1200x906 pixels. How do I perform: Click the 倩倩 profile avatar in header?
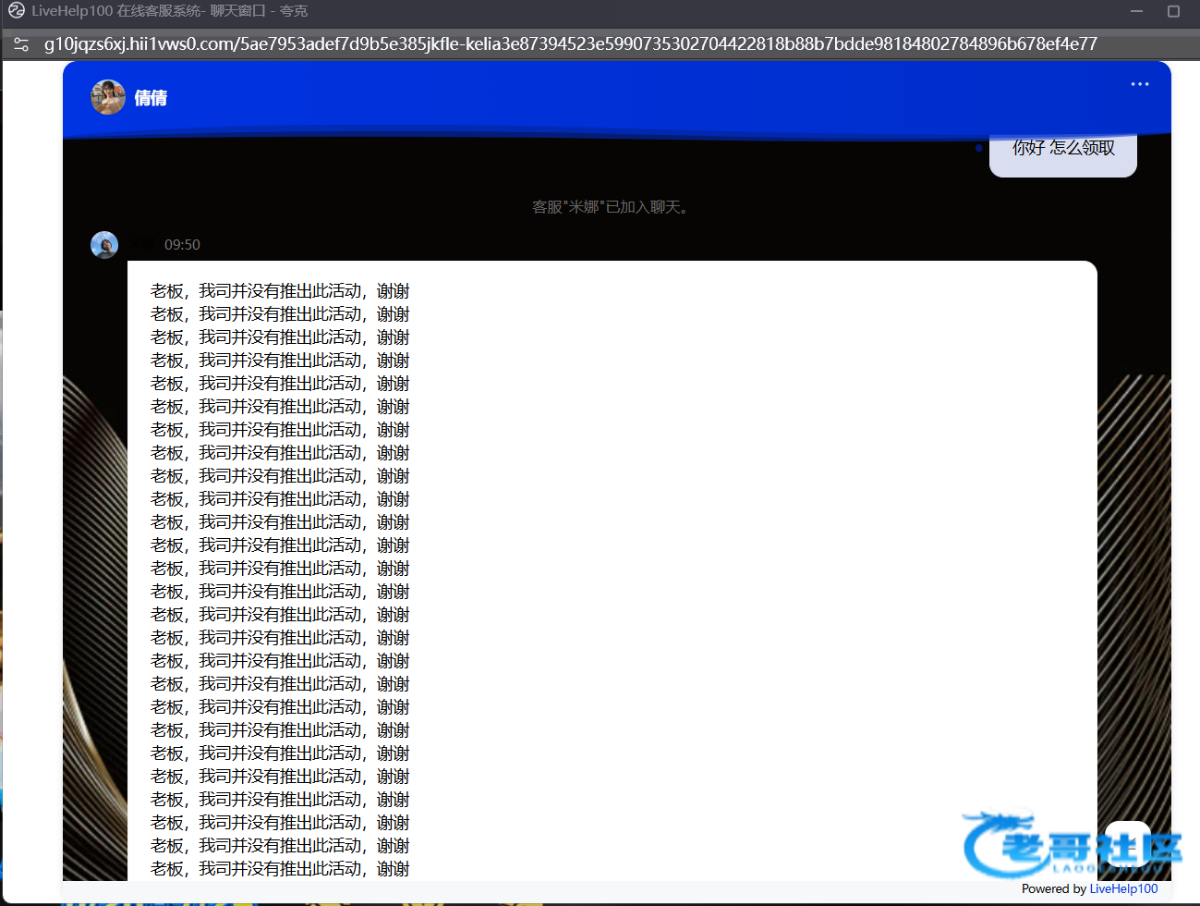click(107, 97)
